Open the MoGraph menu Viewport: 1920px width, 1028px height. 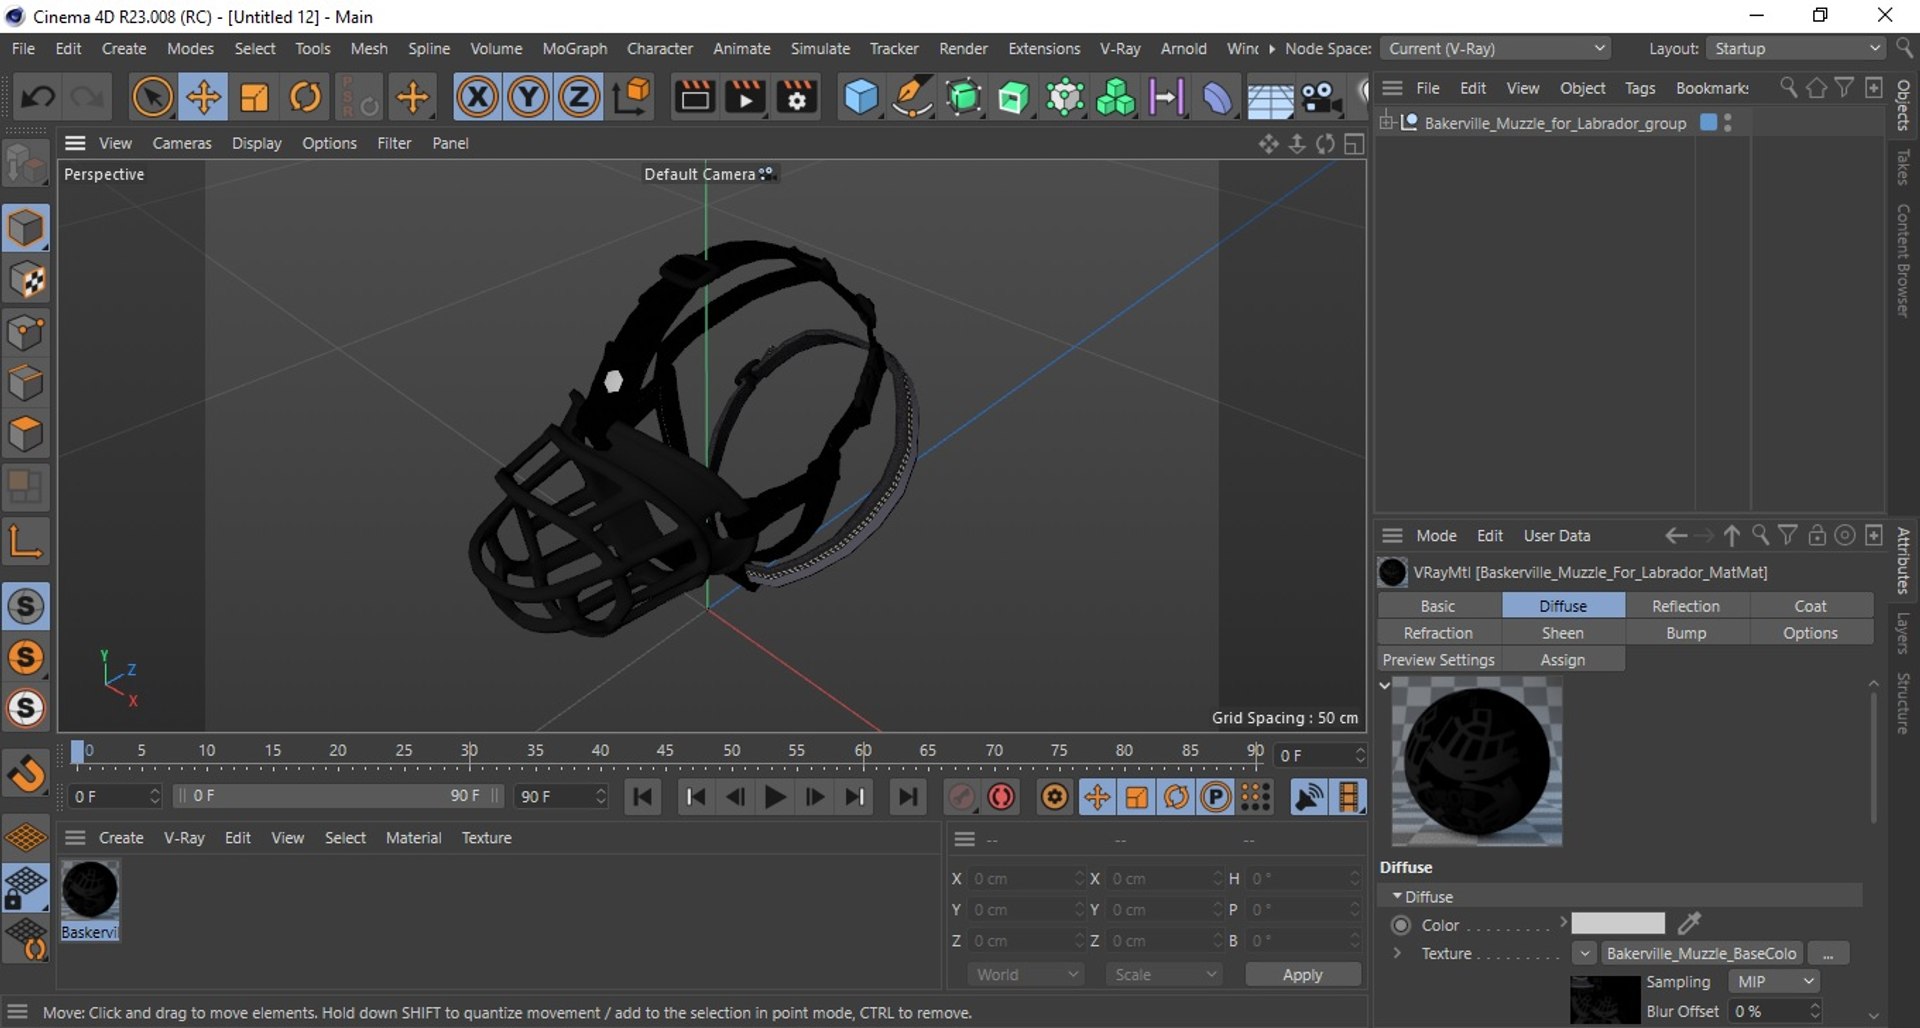(x=574, y=48)
